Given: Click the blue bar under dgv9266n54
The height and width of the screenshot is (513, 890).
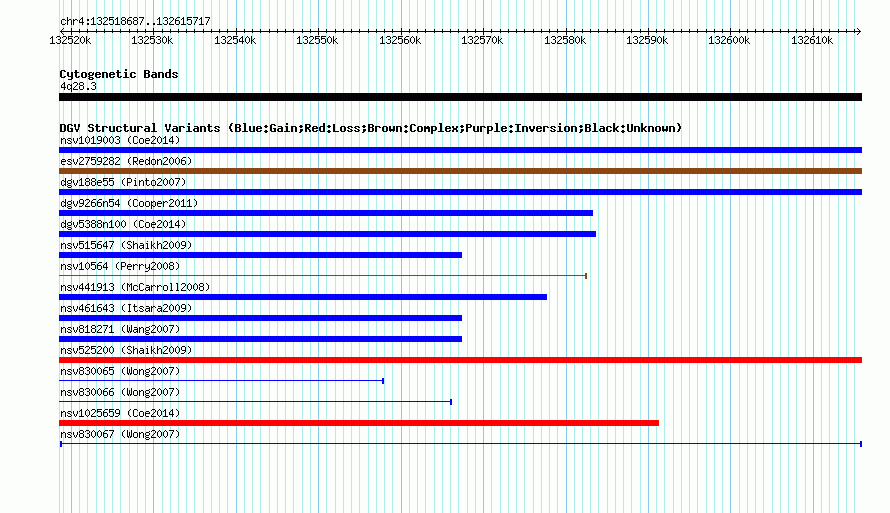Looking at the screenshot, I should [326, 213].
